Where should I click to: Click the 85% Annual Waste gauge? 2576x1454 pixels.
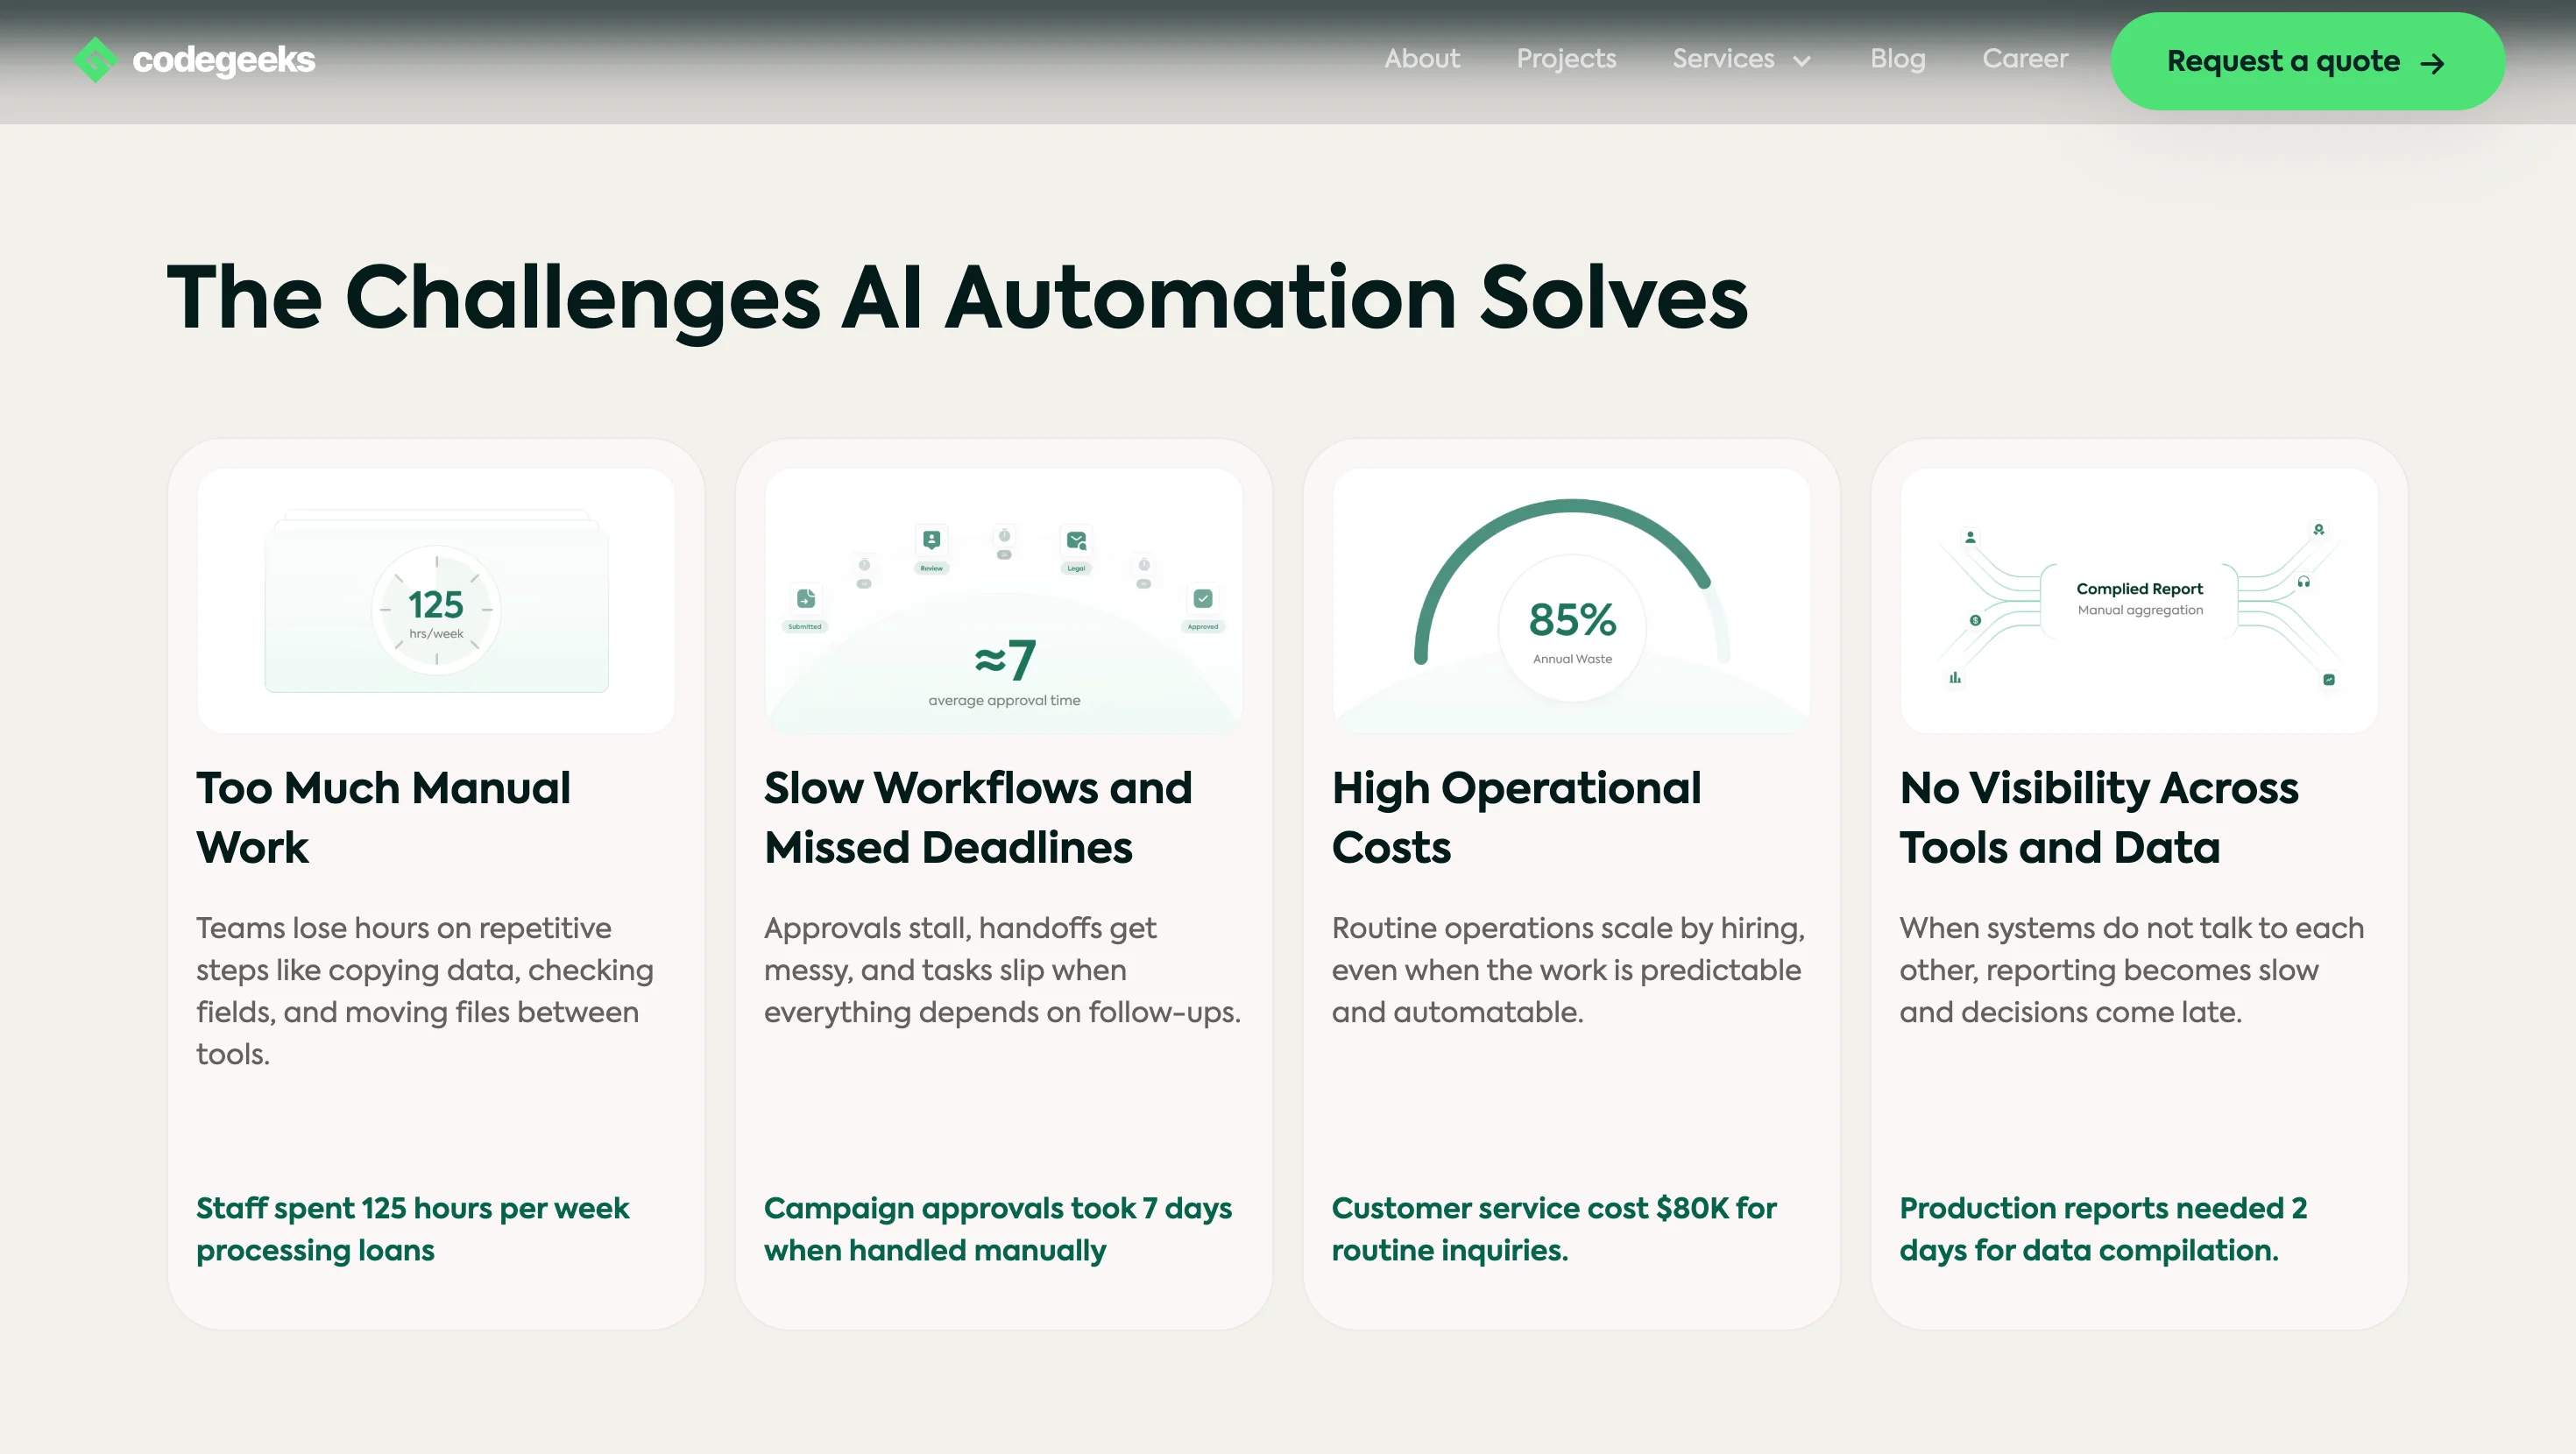[1571, 627]
